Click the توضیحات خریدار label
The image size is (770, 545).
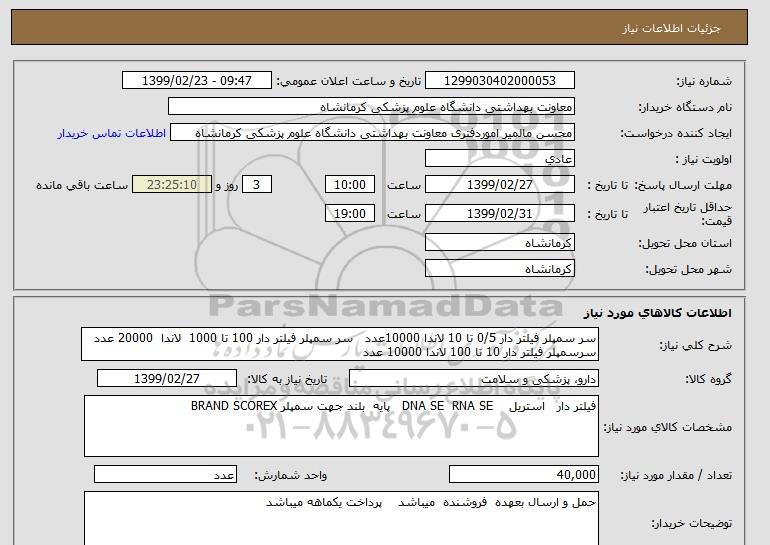click(691, 523)
